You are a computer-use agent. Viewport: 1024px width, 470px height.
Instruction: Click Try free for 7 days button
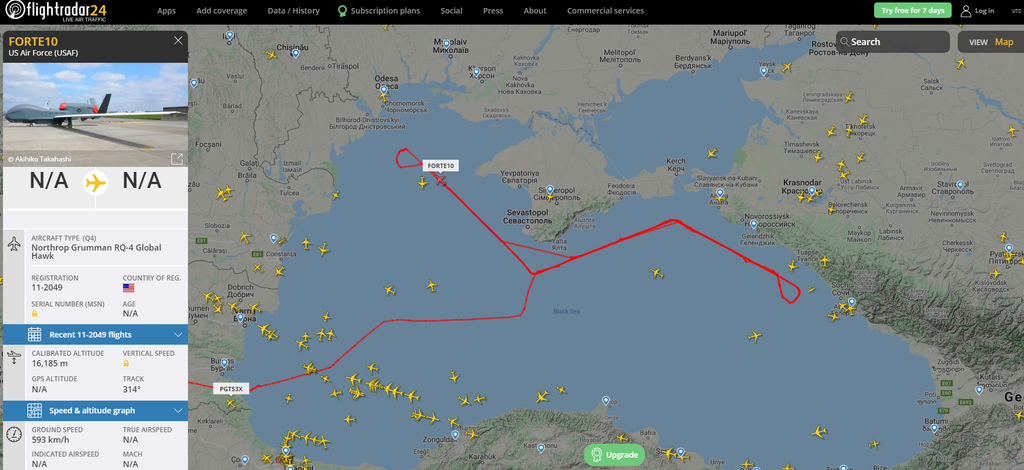[912, 10]
